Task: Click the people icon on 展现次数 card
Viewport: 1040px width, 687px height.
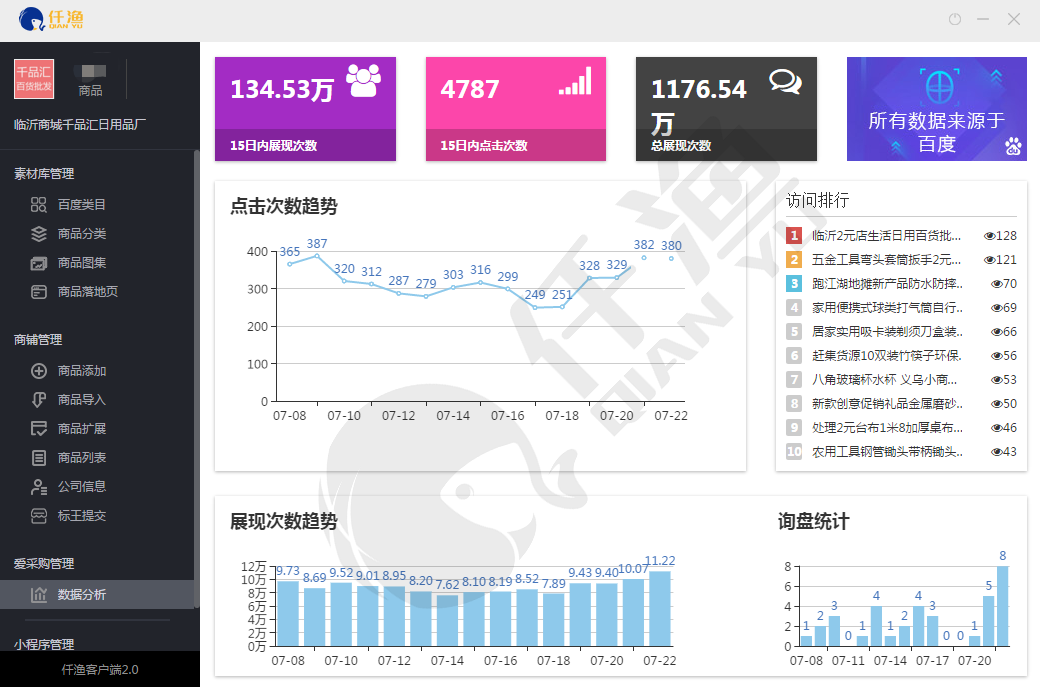Action: coord(364,81)
